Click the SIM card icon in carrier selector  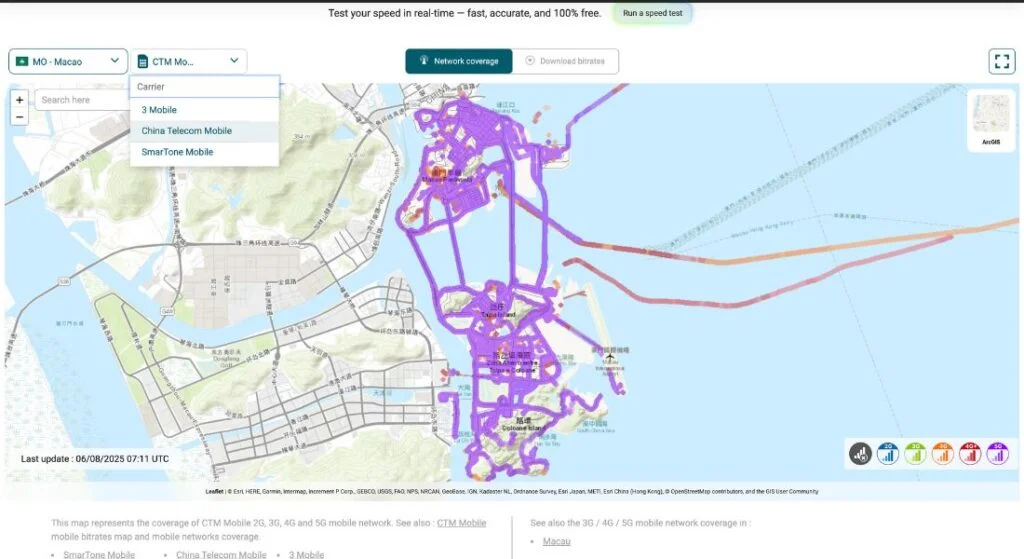[143, 62]
